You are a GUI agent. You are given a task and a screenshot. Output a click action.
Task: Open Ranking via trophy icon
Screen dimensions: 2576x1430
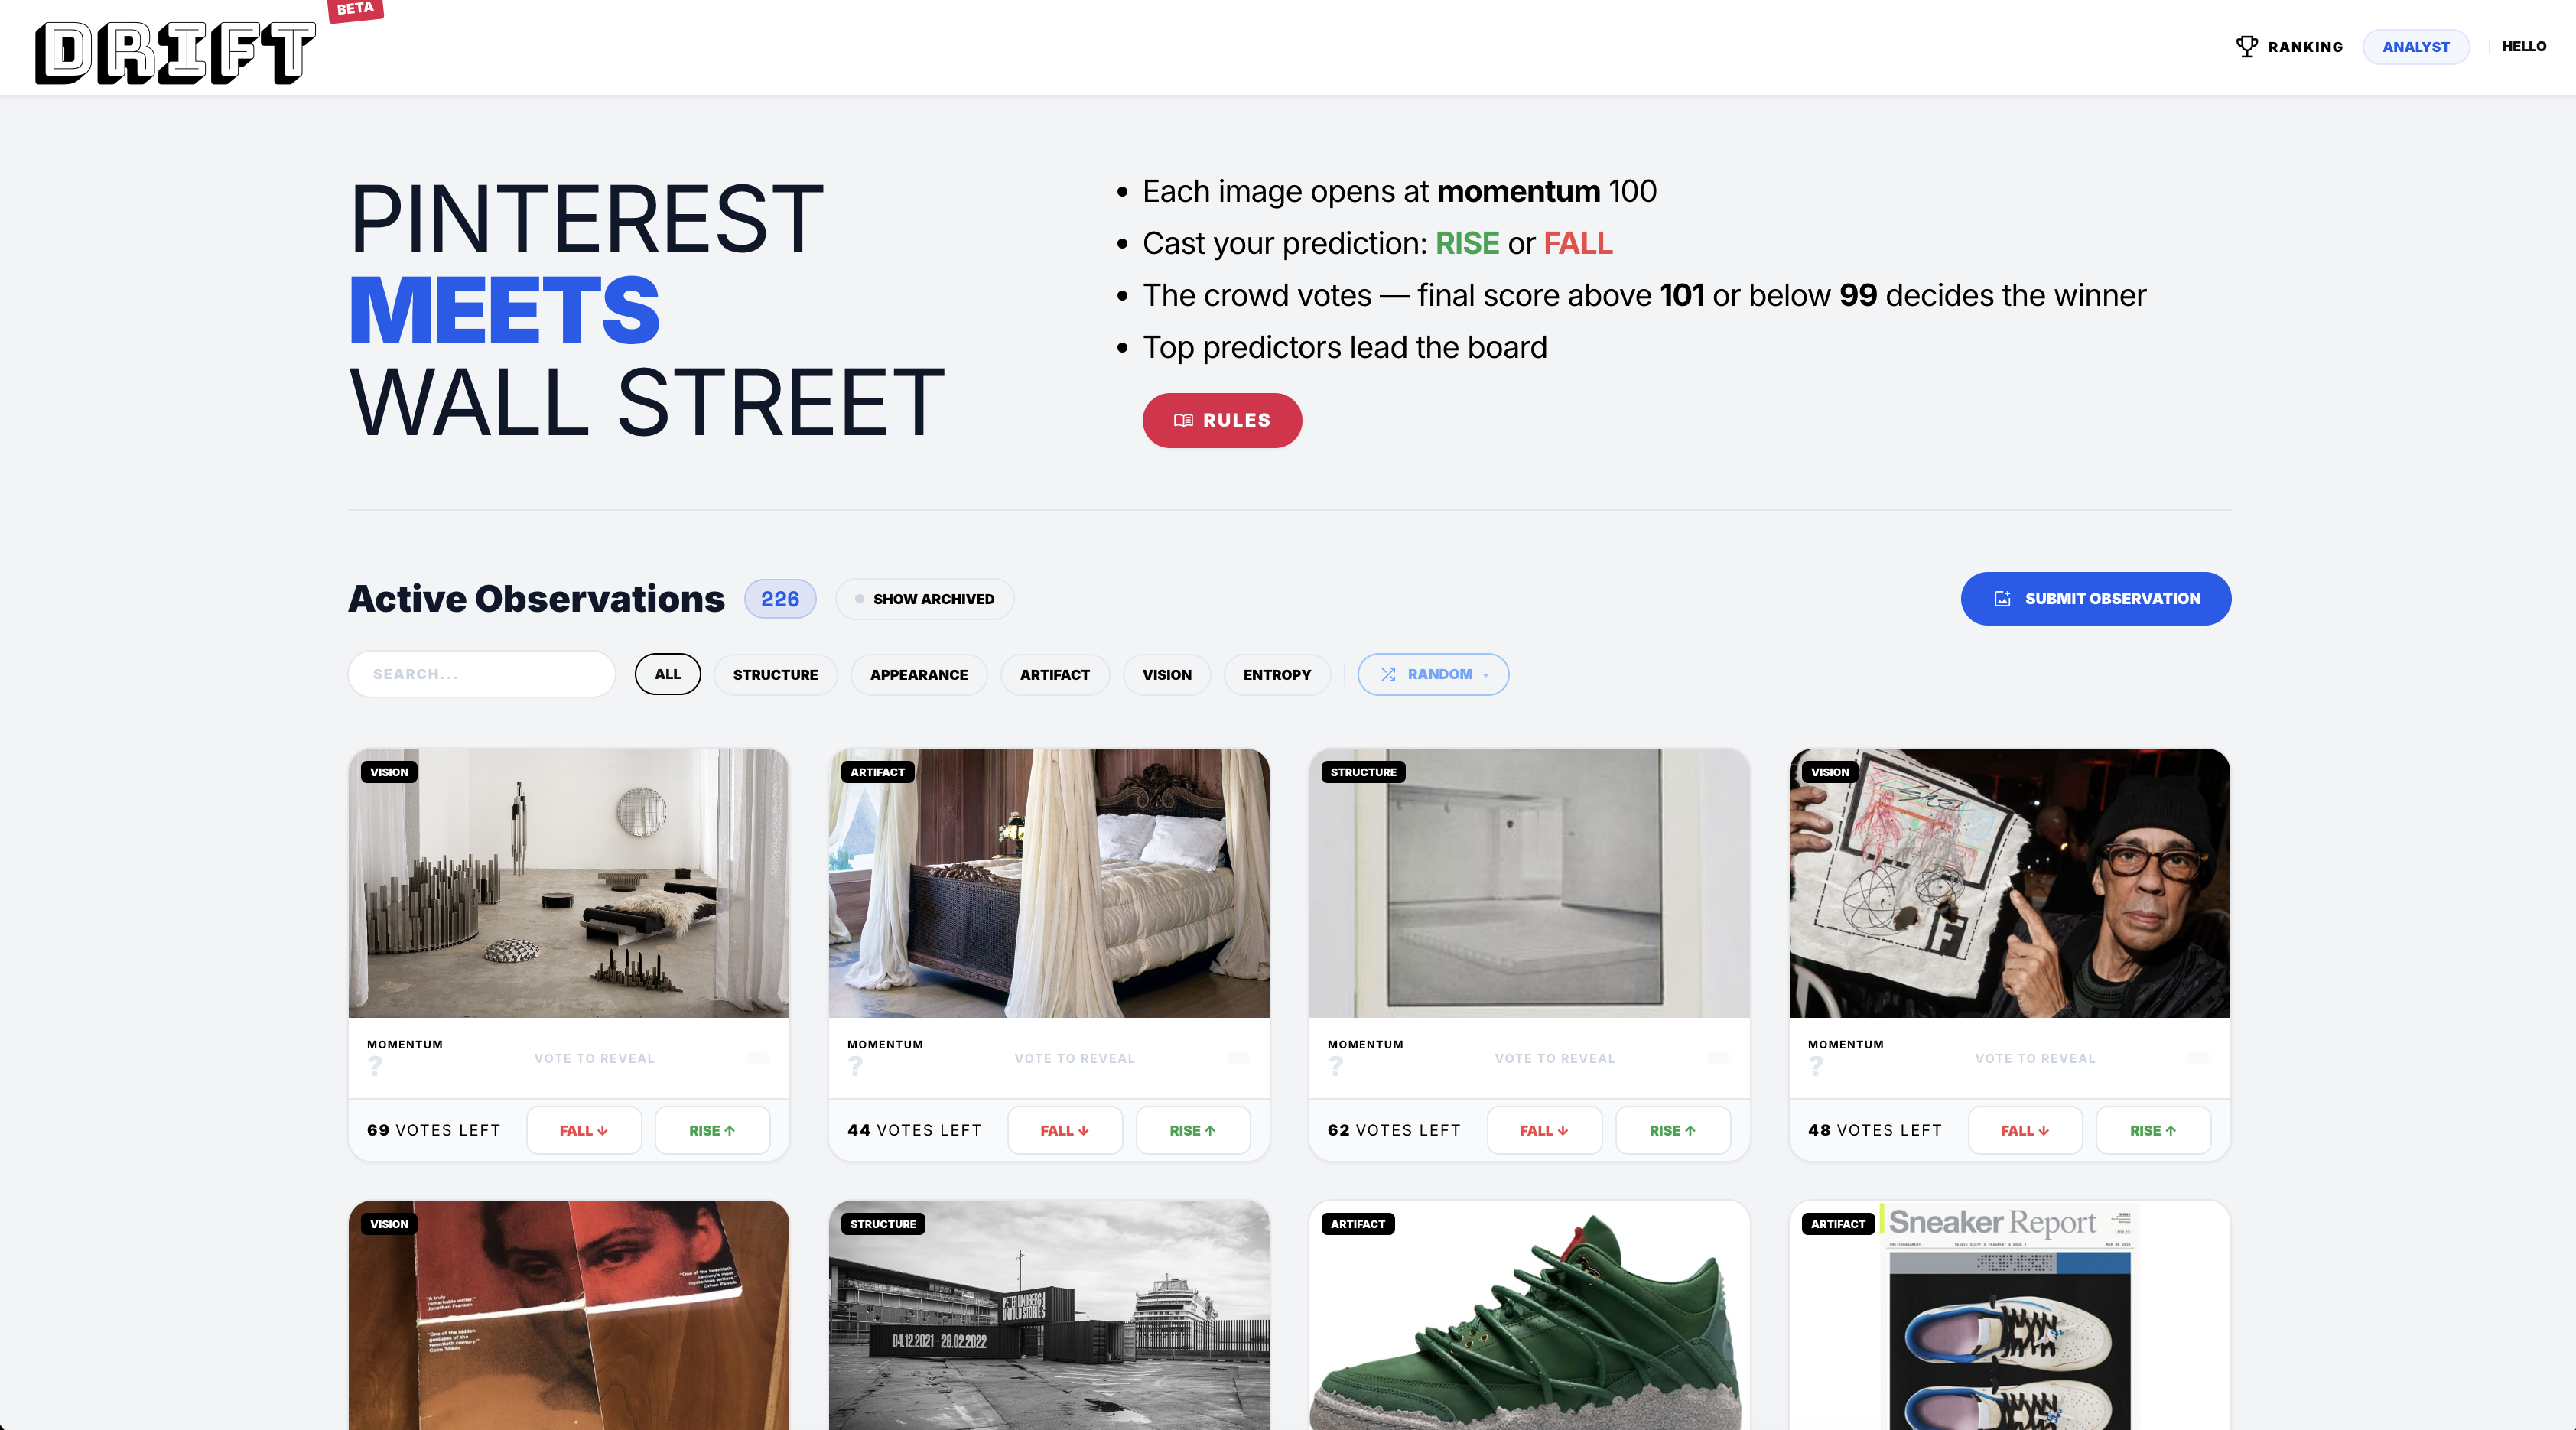pos(2246,46)
